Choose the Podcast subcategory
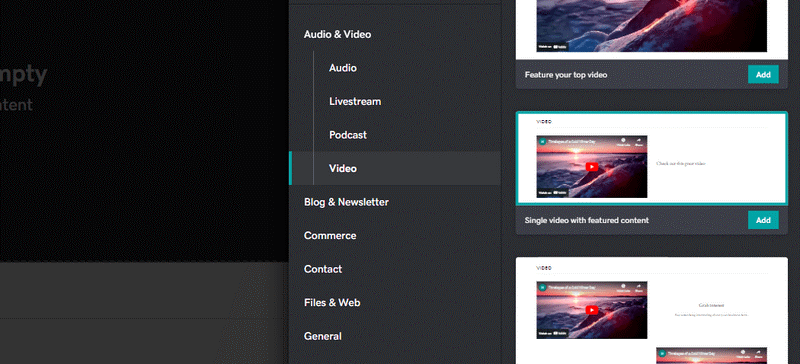This screenshot has height=364, width=800. (348, 135)
